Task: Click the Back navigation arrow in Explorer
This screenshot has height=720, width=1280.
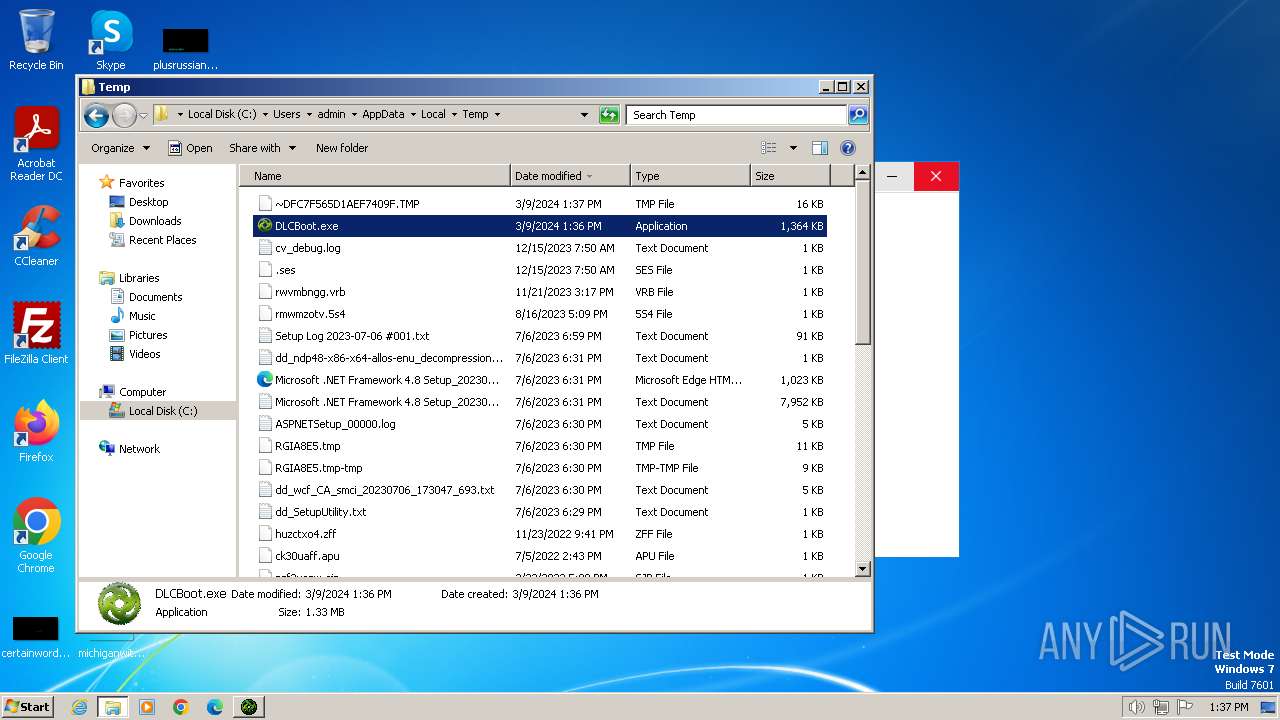Action: [96, 115]
